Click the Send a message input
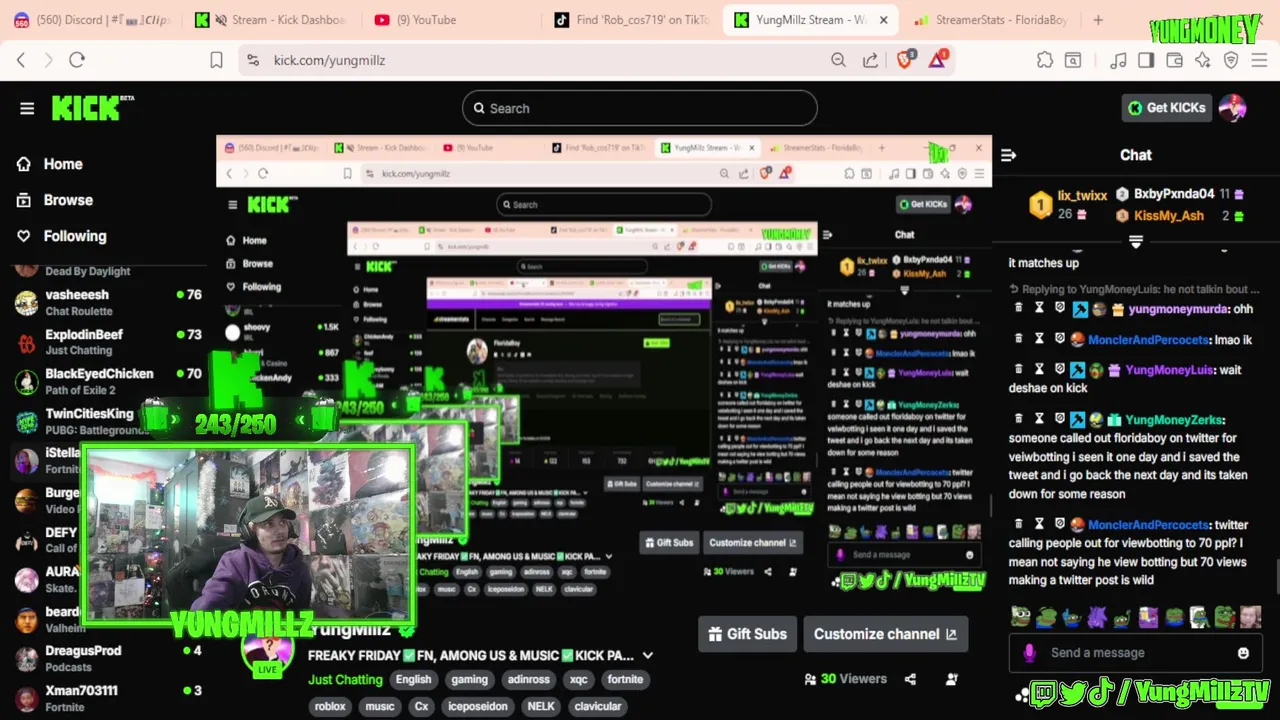Viewport: 1280px width, 720px height. 1135,653
